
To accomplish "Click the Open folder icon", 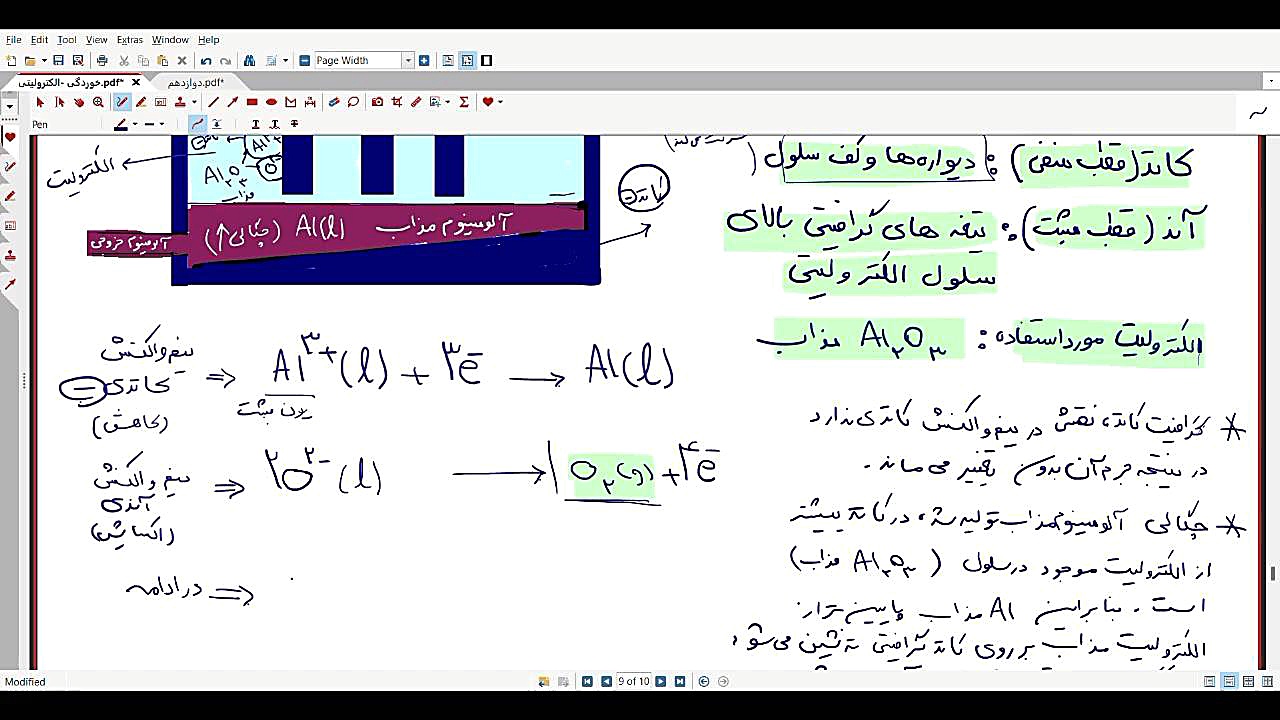I will point(30,61).
